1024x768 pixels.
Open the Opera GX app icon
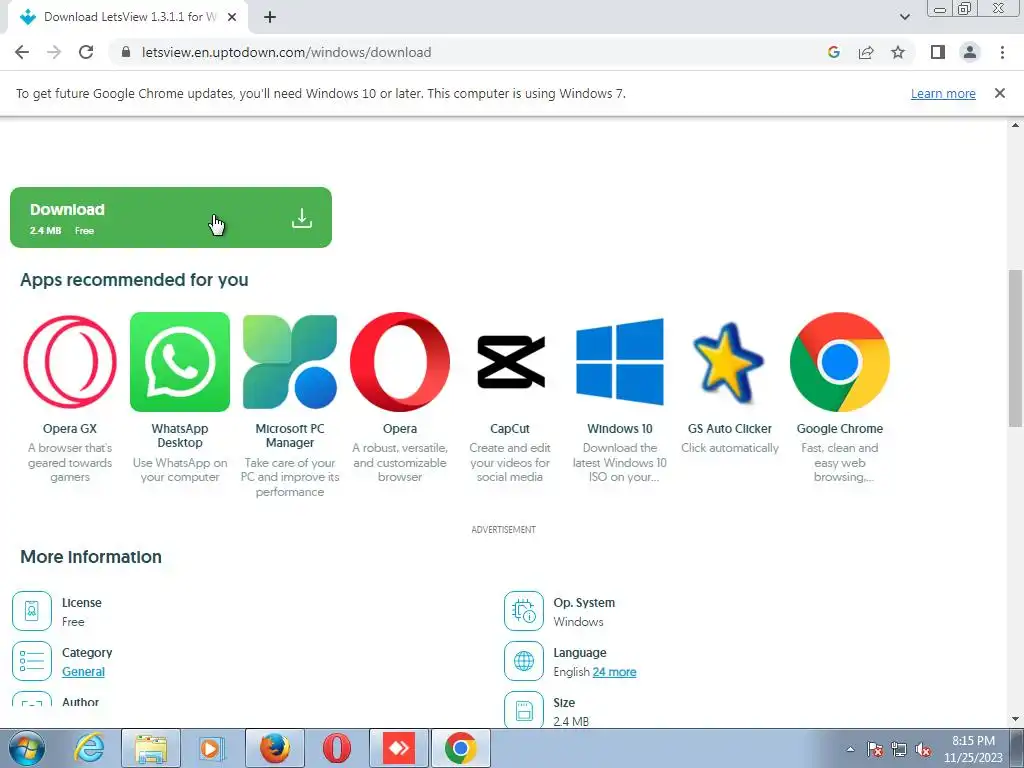[70, 362]
